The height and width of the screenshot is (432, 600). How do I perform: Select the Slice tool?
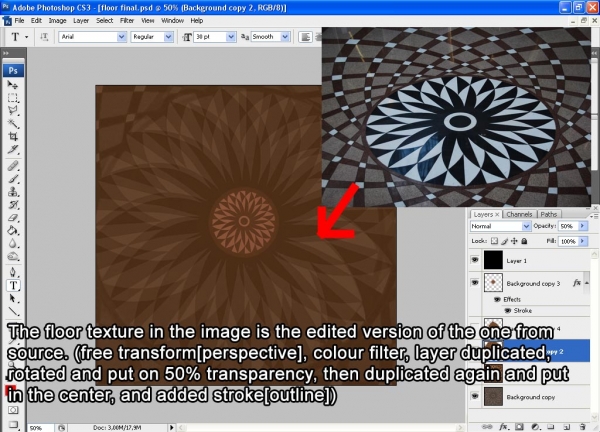tap(13, 150)
